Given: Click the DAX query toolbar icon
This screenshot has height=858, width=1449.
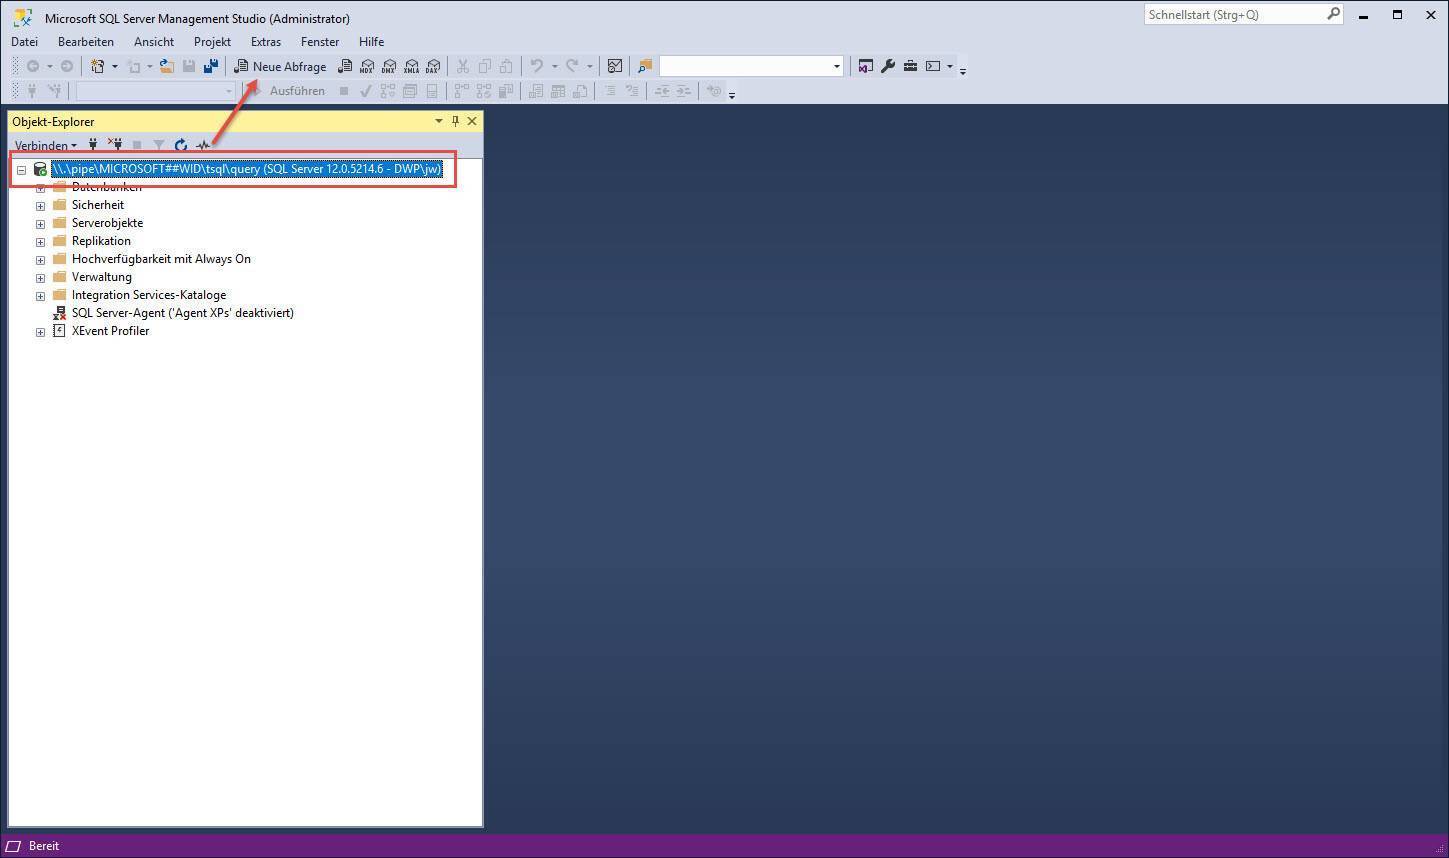Looking at the screenshot, I should point(433,67).
